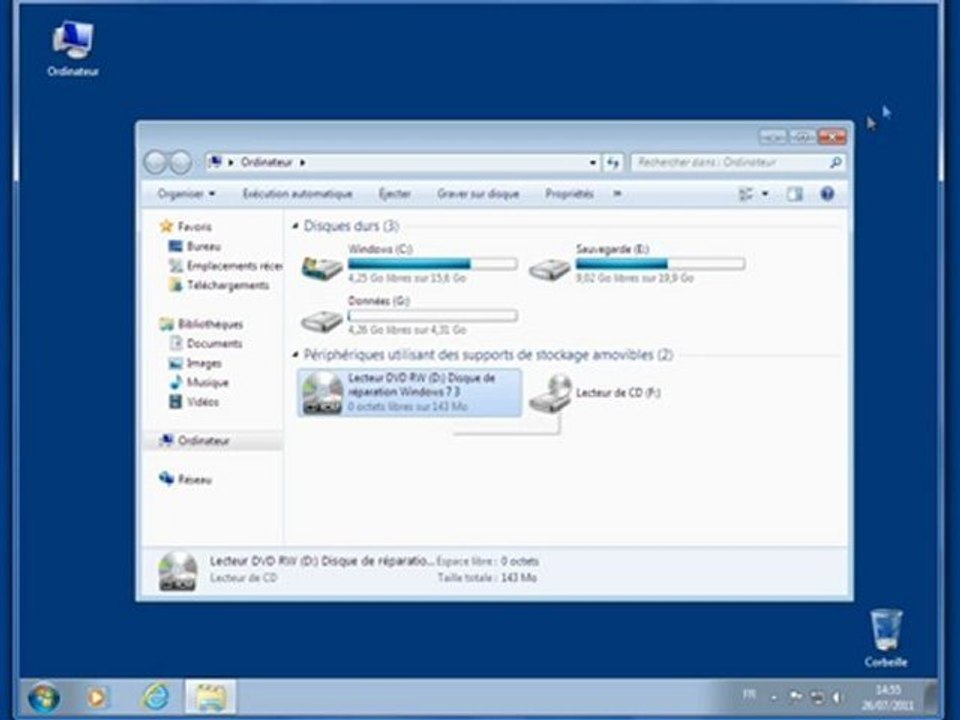Expand the breadcrumb arrow after Ordinateur

(302, 162)
